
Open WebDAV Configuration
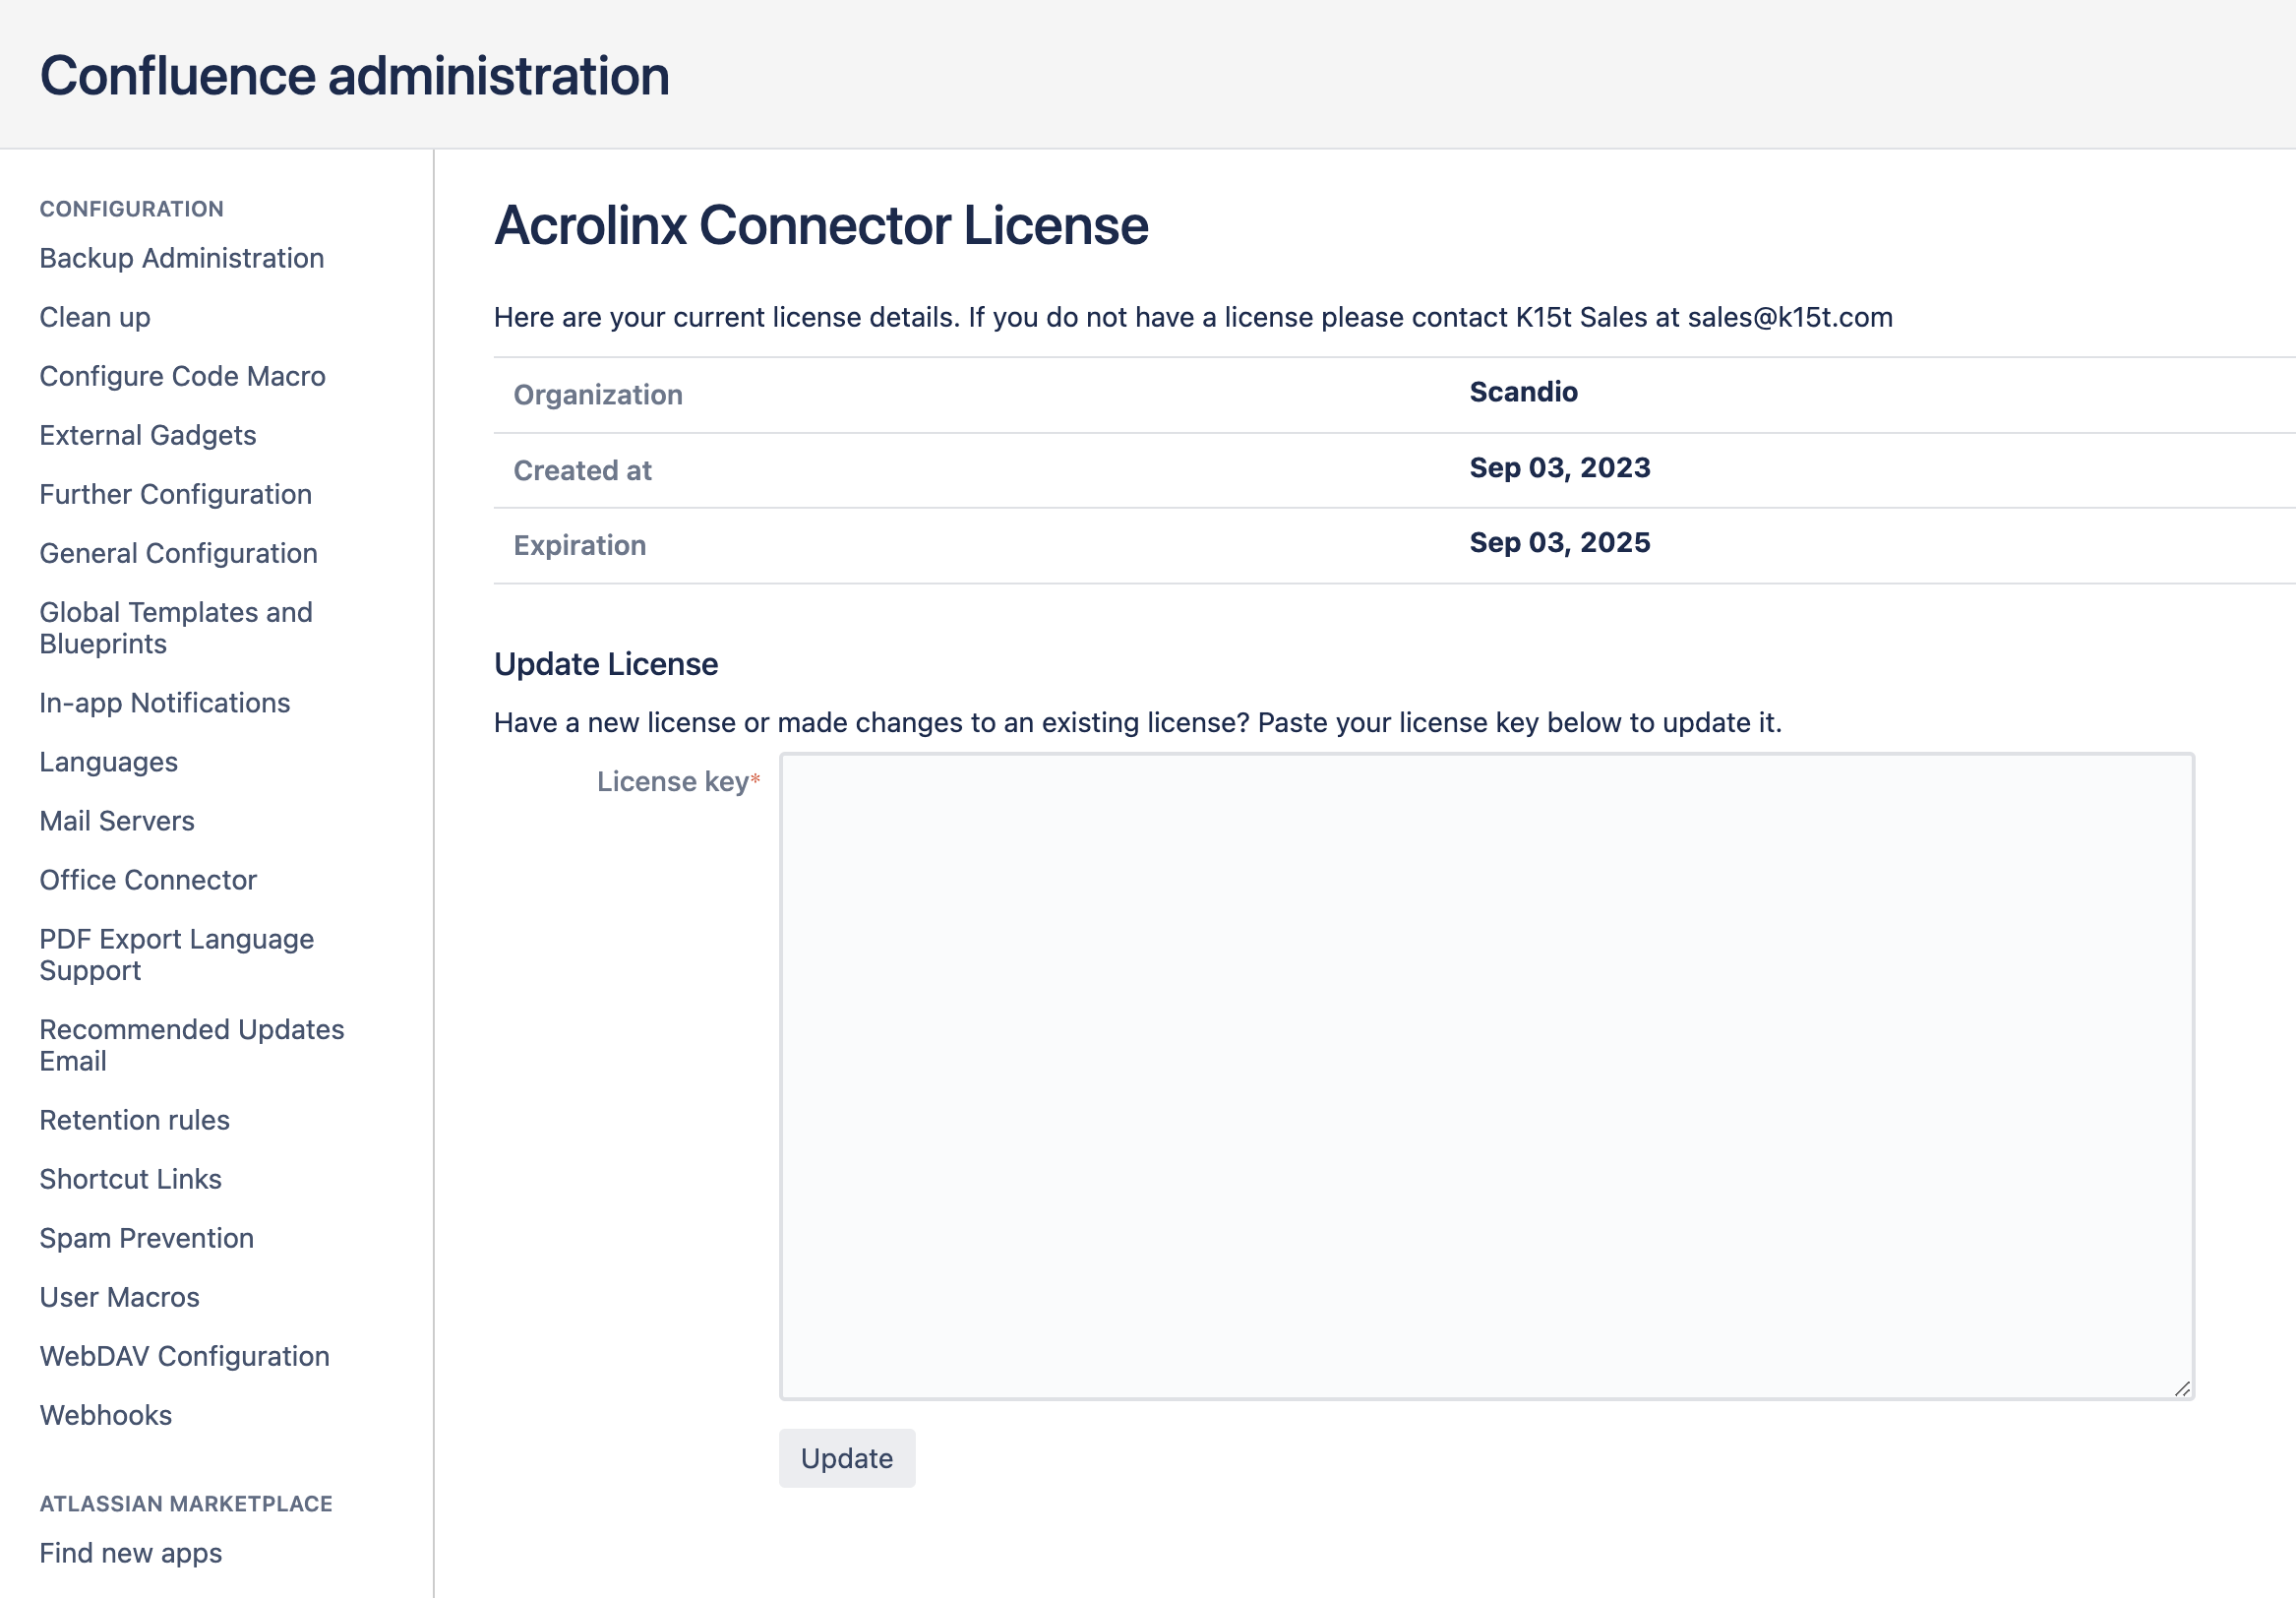click(x=184, y=1356)
